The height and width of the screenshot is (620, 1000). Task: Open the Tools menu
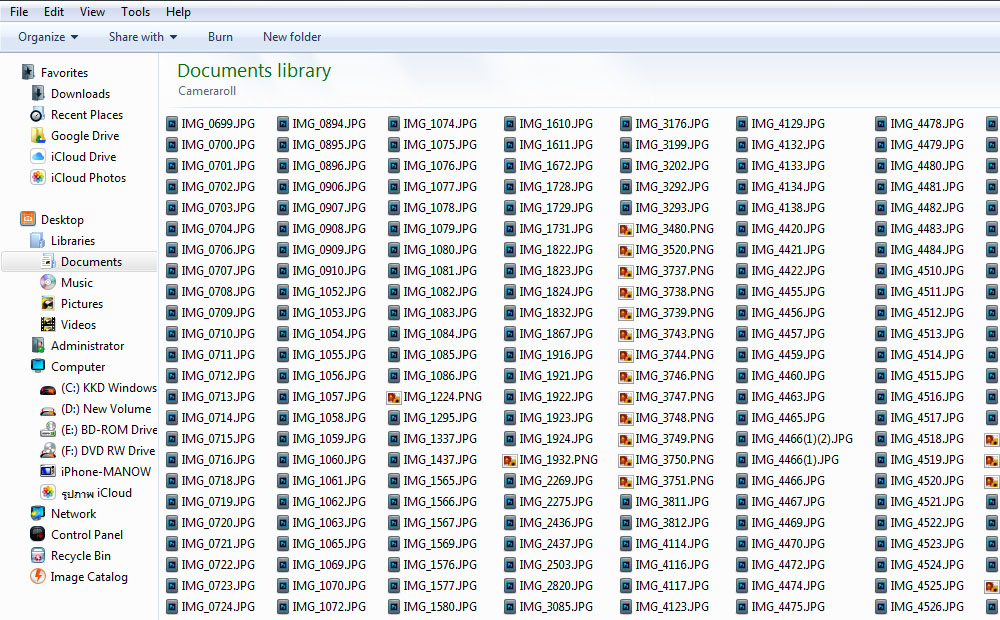135,11
